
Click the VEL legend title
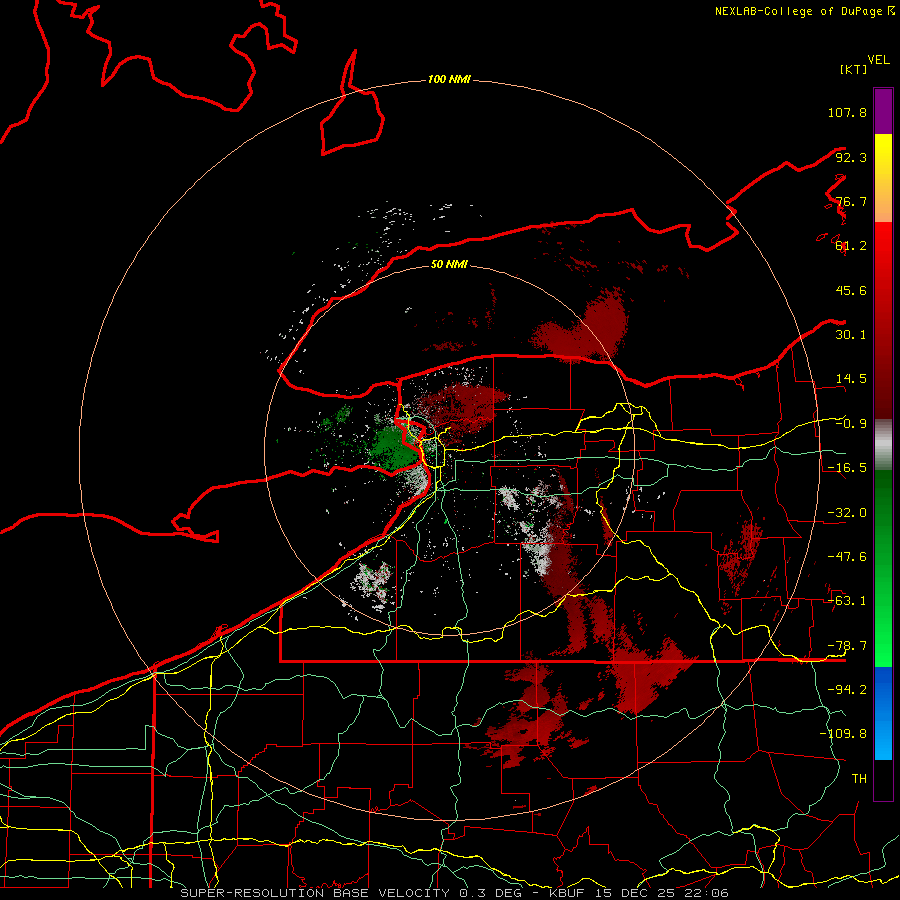pyautogui.click(x=879, y=60)
